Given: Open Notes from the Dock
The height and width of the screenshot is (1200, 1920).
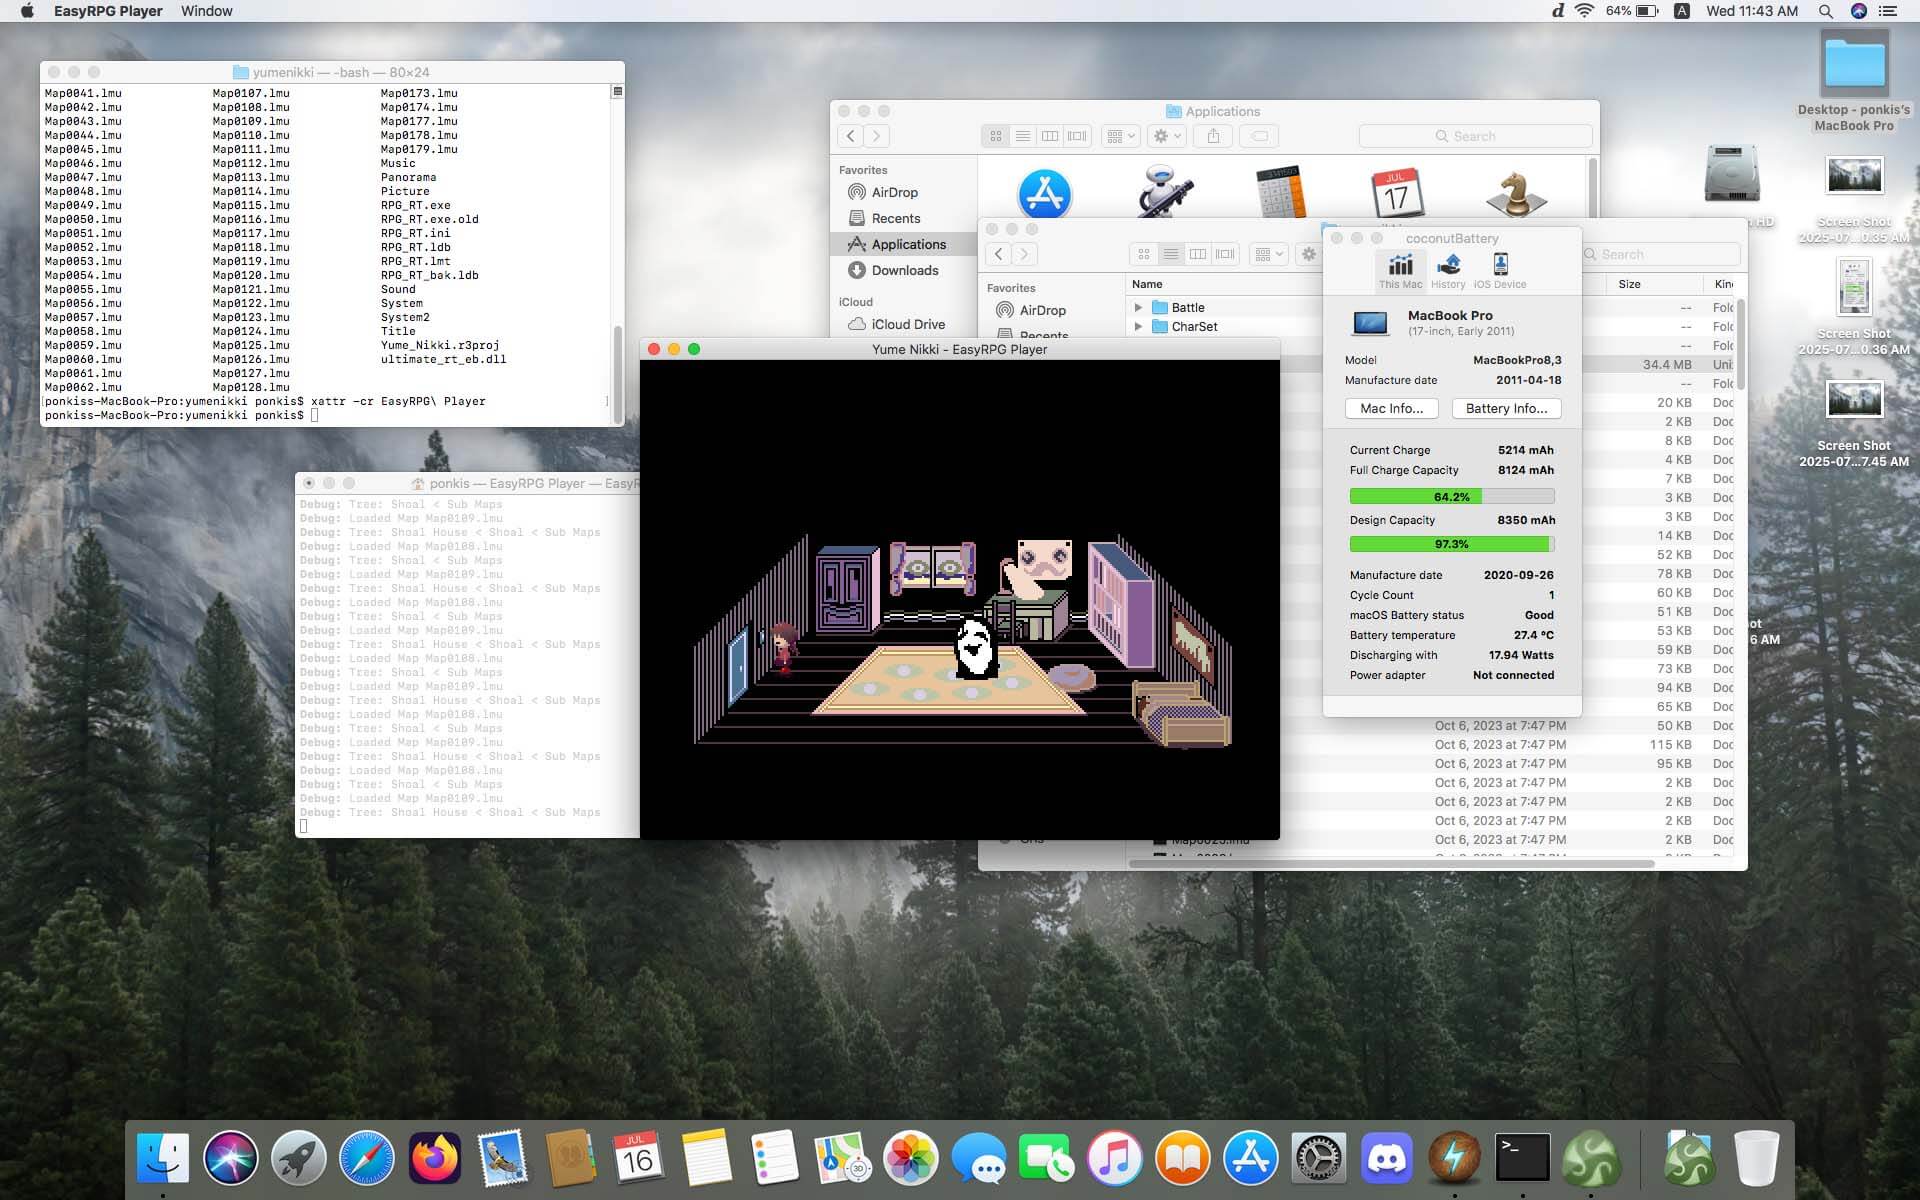Looking at the screenshot, I should (x=706, y=1158).
